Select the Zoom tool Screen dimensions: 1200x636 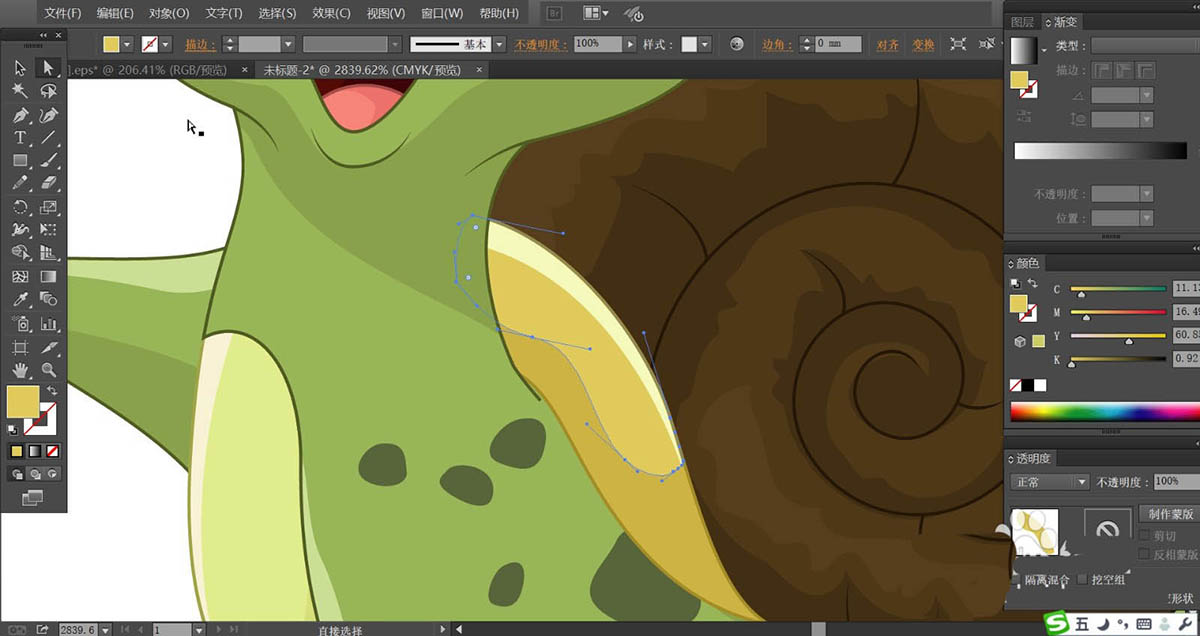[47, 370]
